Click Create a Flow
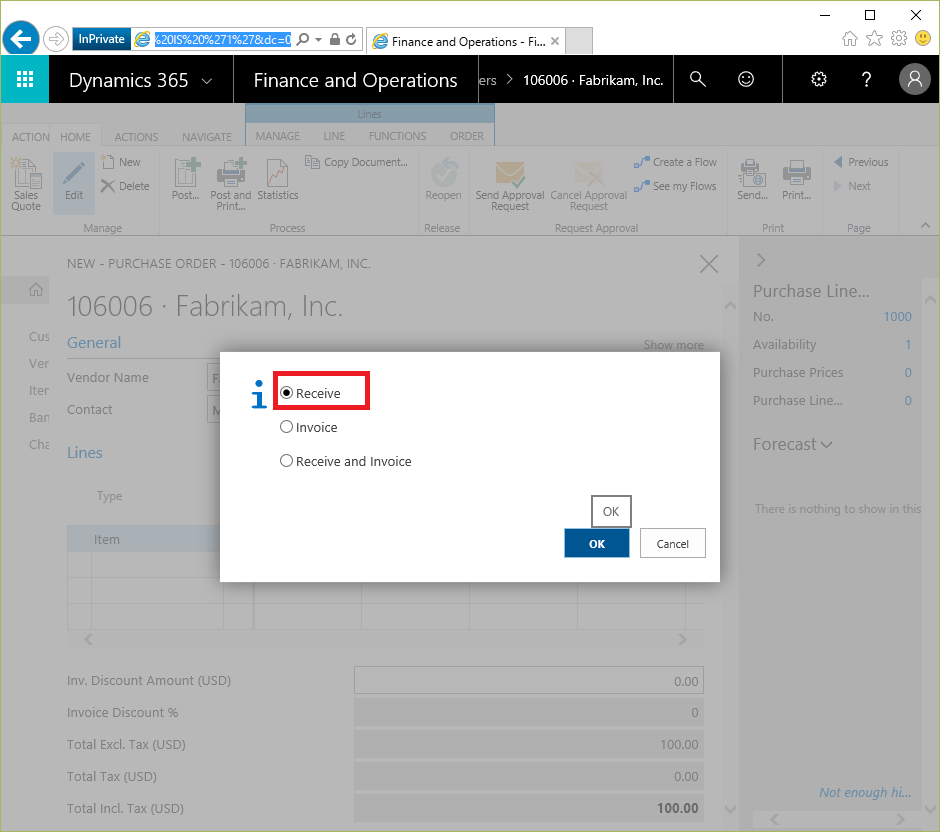940x832 pixels. tap(676, 162)
